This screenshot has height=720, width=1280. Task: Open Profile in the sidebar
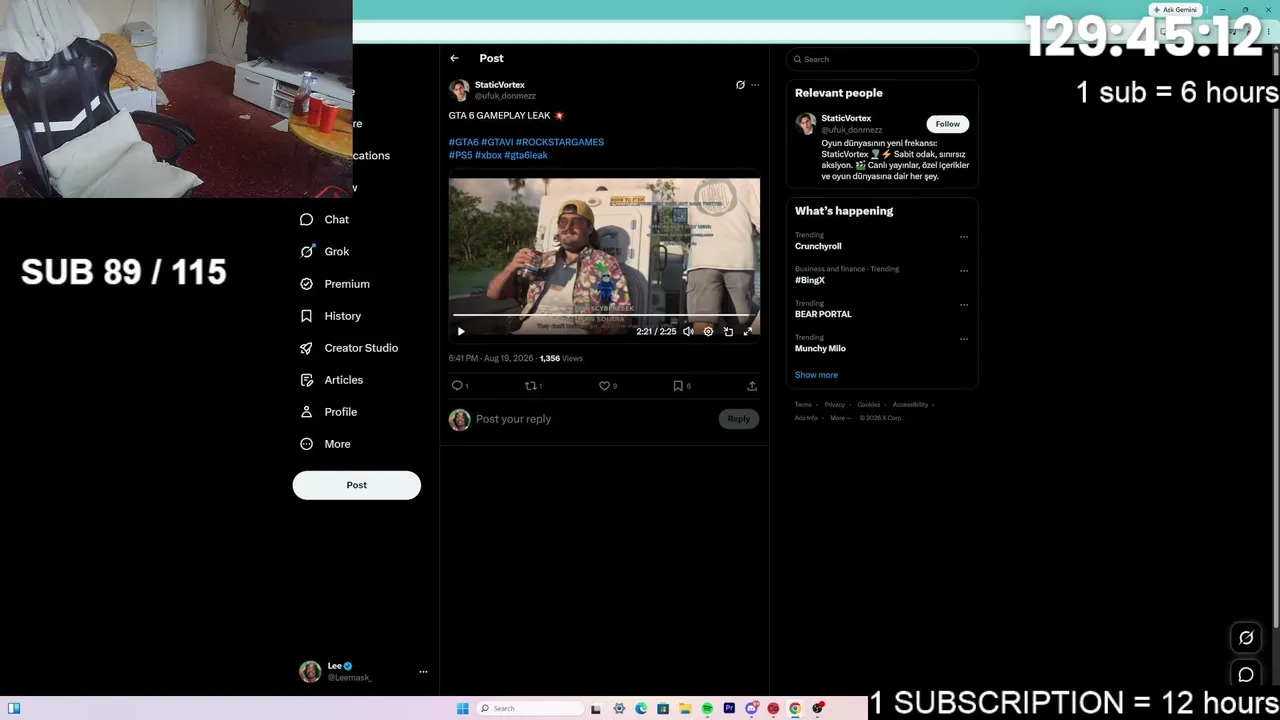tap(329, 412)
